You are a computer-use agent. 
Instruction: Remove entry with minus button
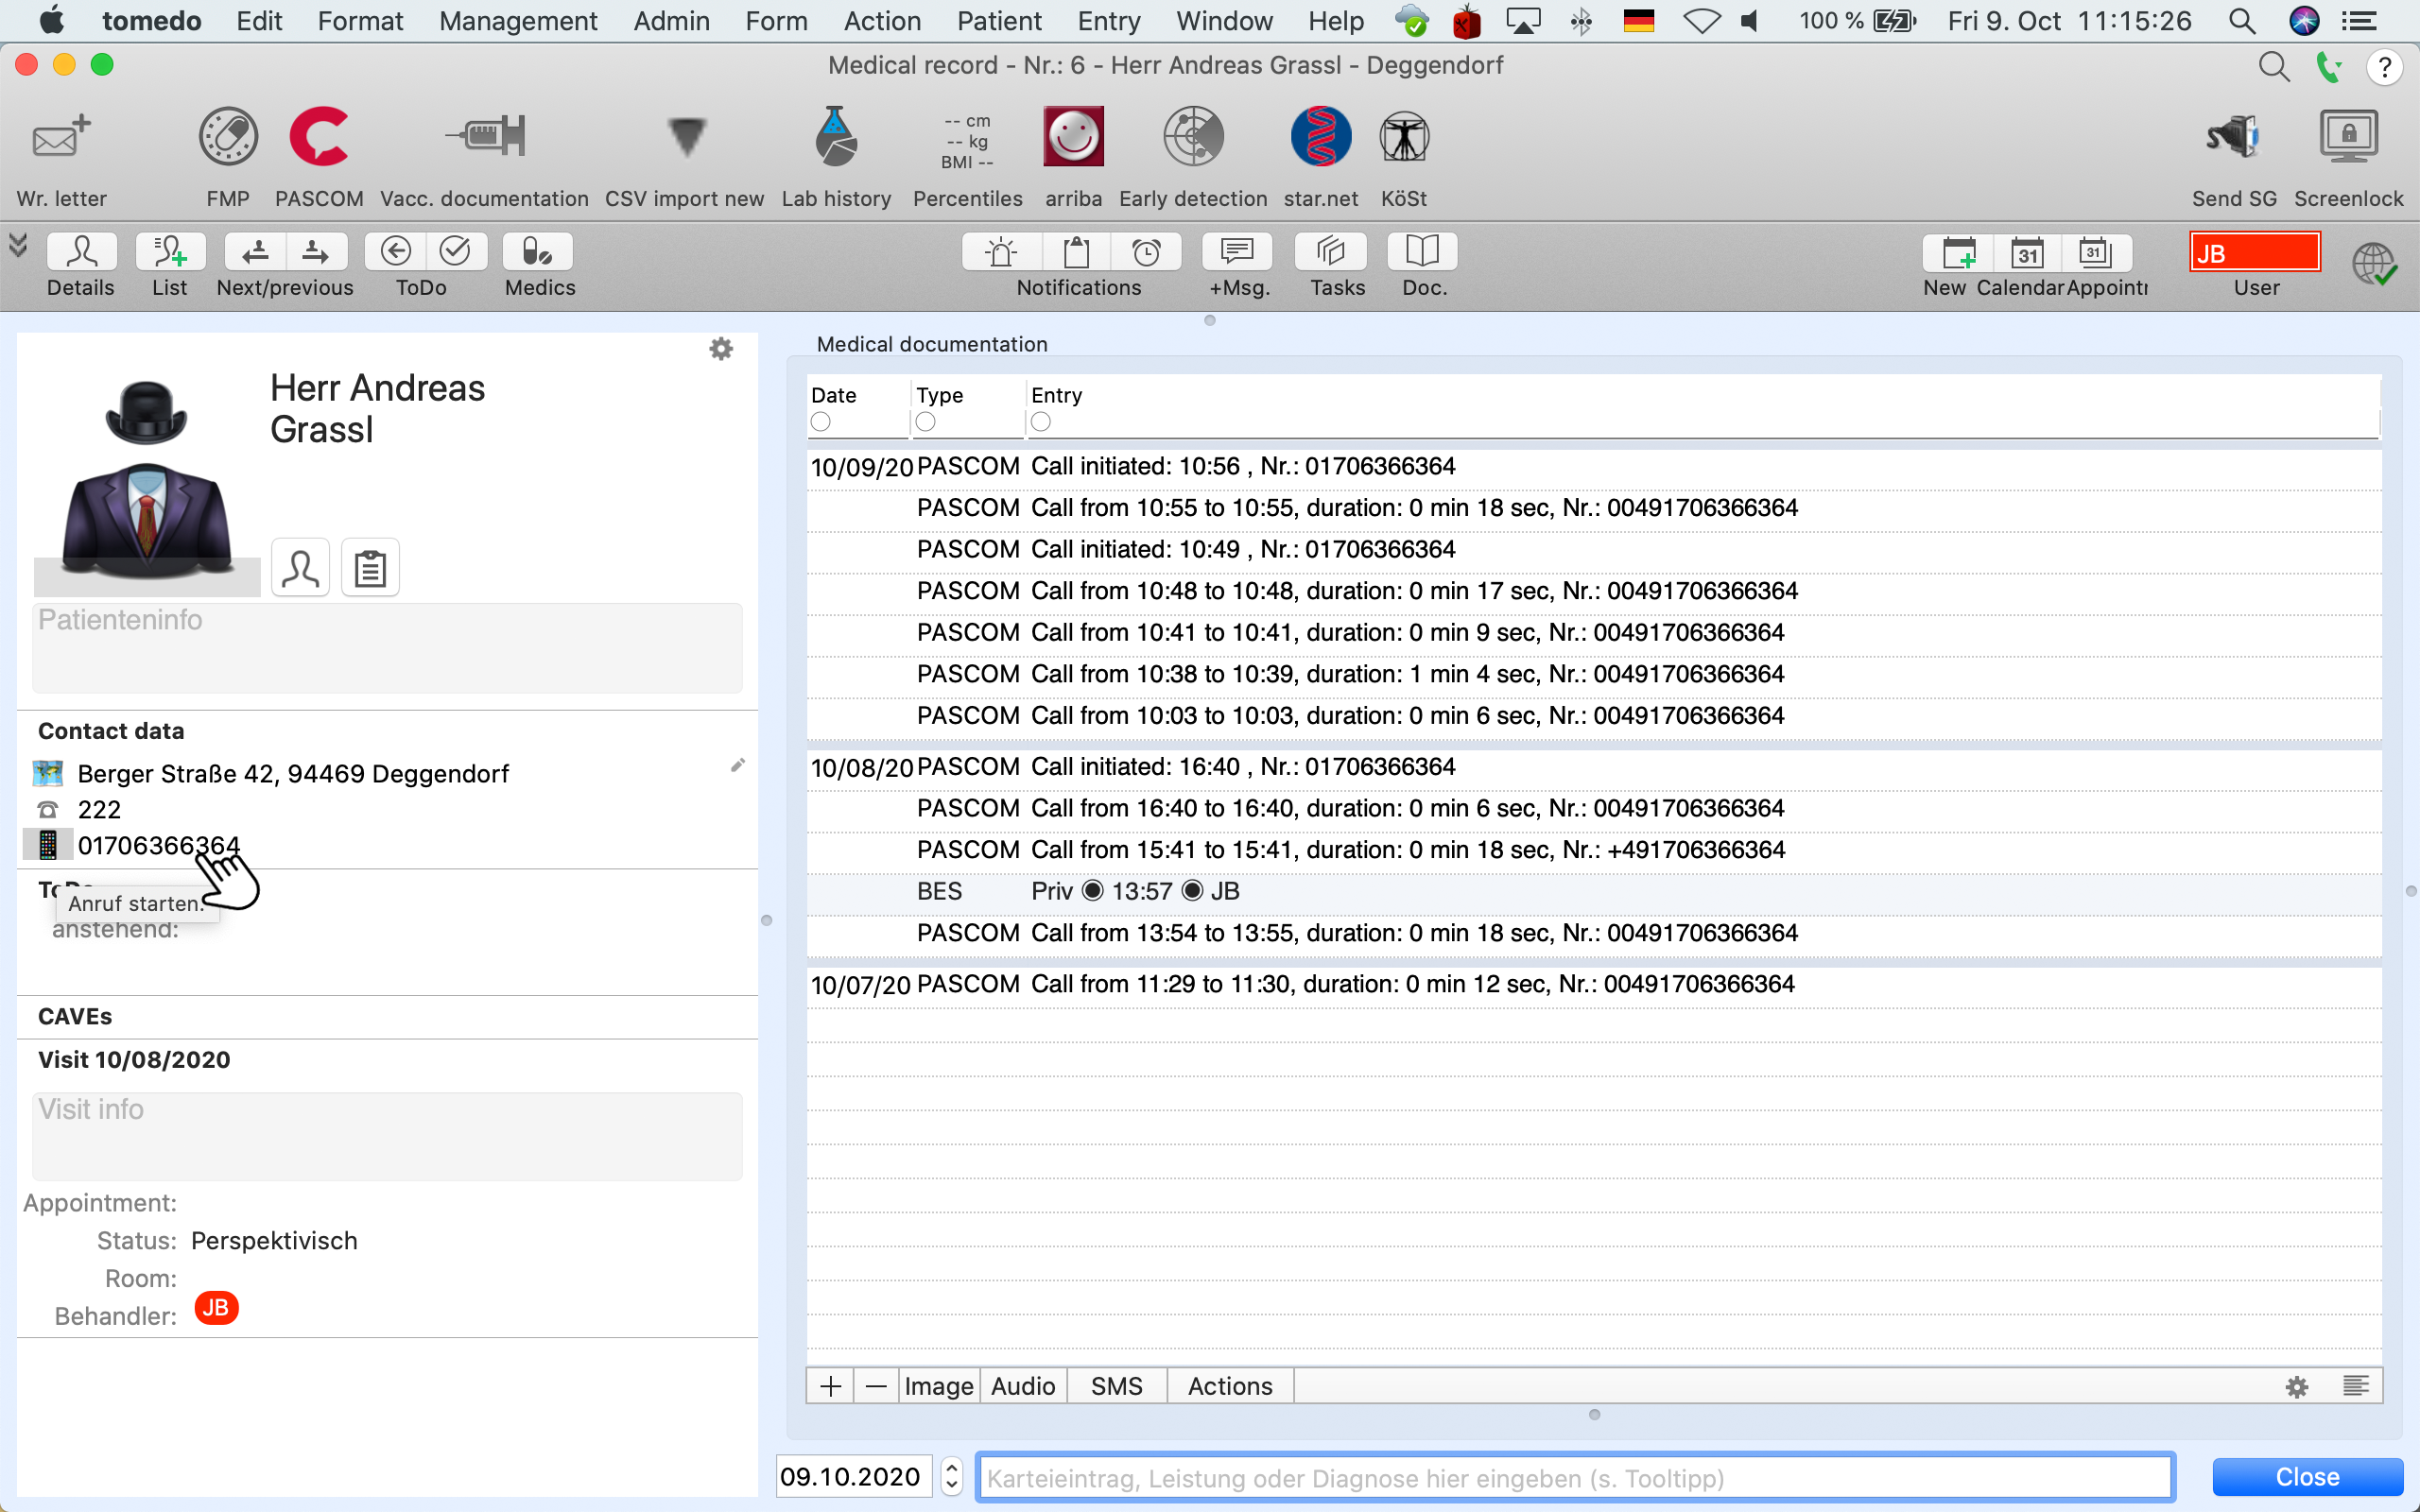[x=876, y=1386]
